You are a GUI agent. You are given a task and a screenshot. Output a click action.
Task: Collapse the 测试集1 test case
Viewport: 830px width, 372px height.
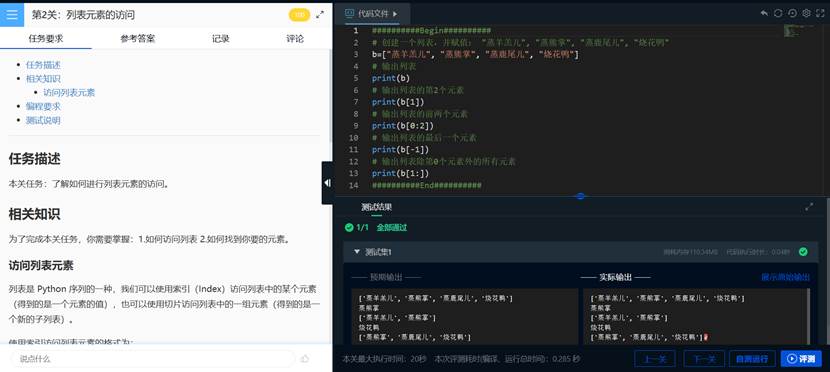[x=357, y=252]
